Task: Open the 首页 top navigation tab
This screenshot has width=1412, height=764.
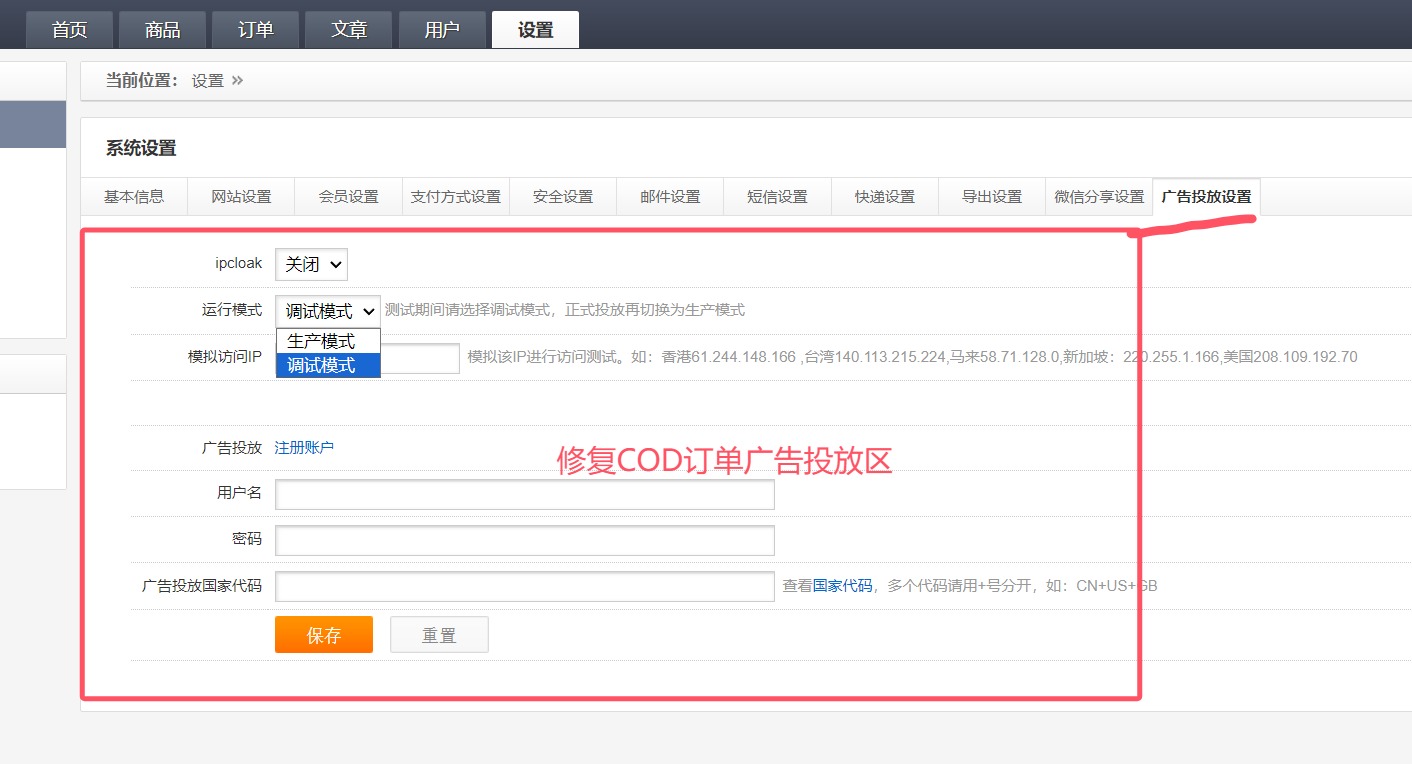Action: pos(70,30)
